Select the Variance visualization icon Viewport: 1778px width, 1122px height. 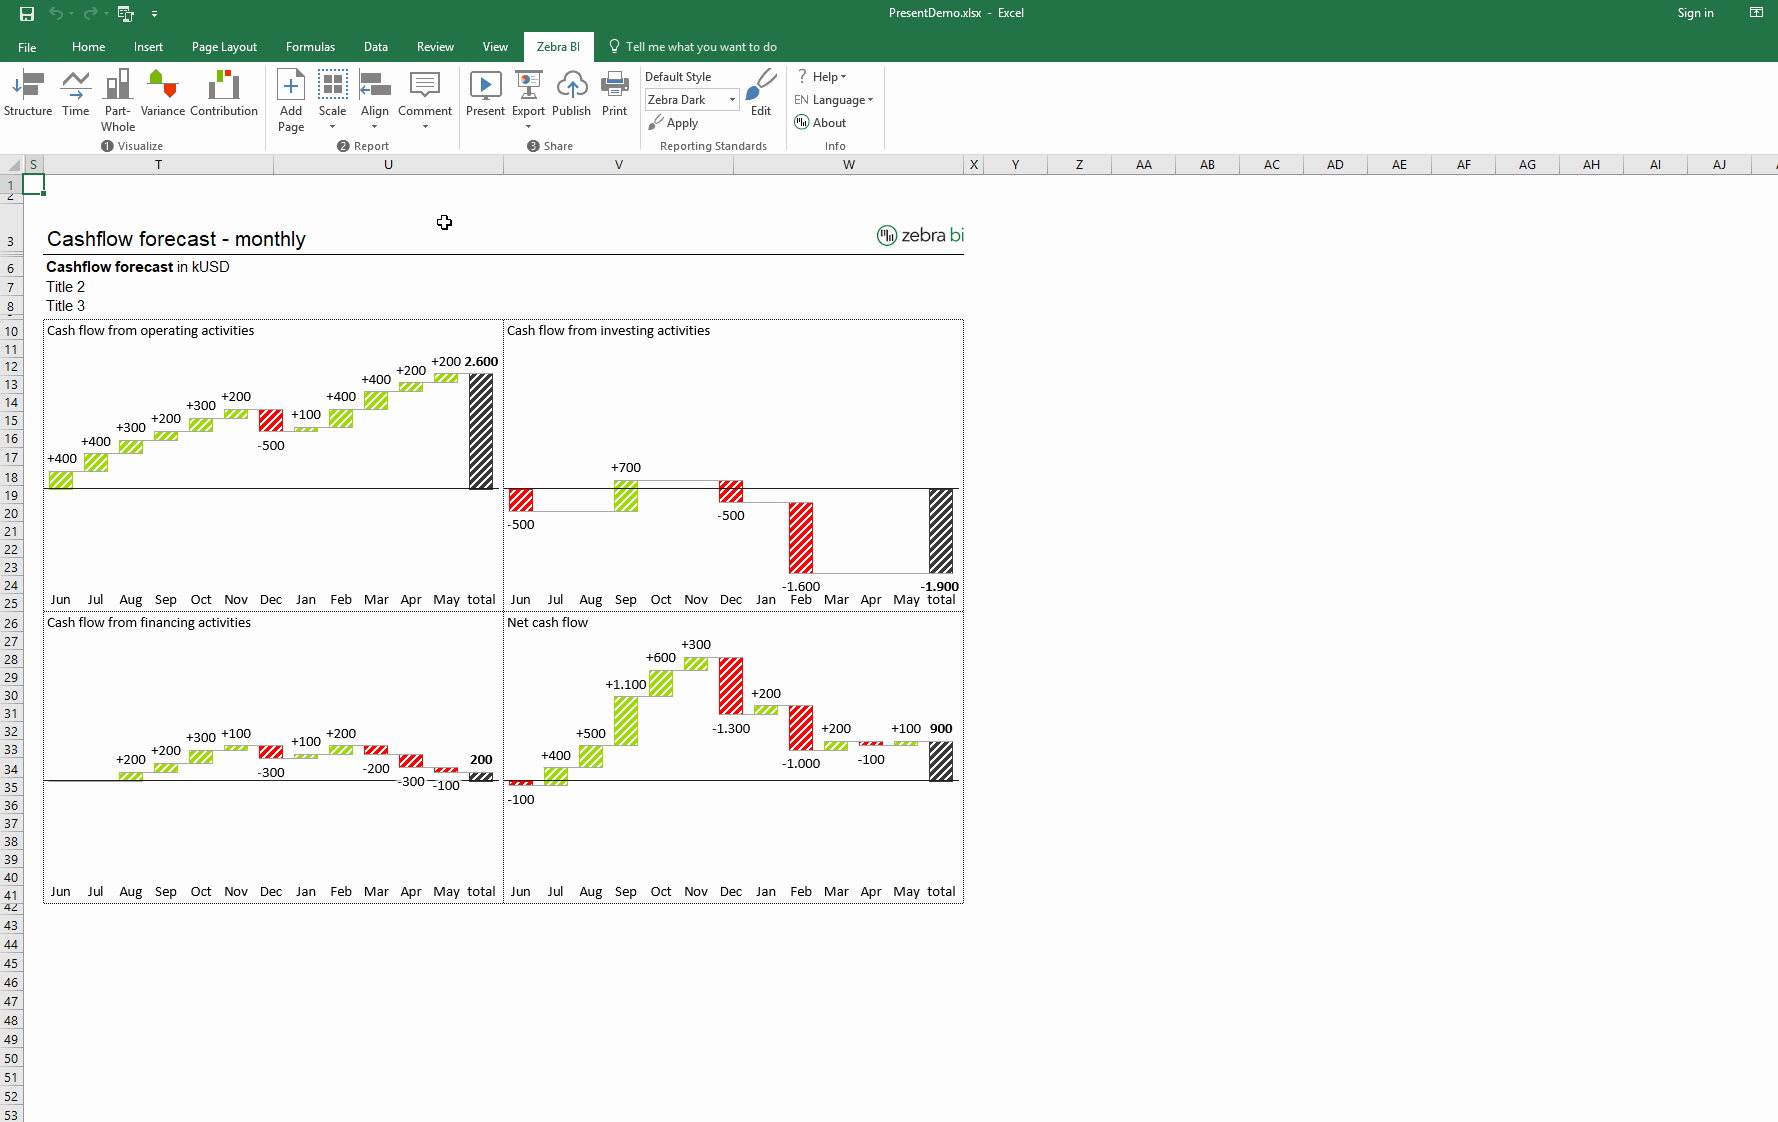[162, 95]
